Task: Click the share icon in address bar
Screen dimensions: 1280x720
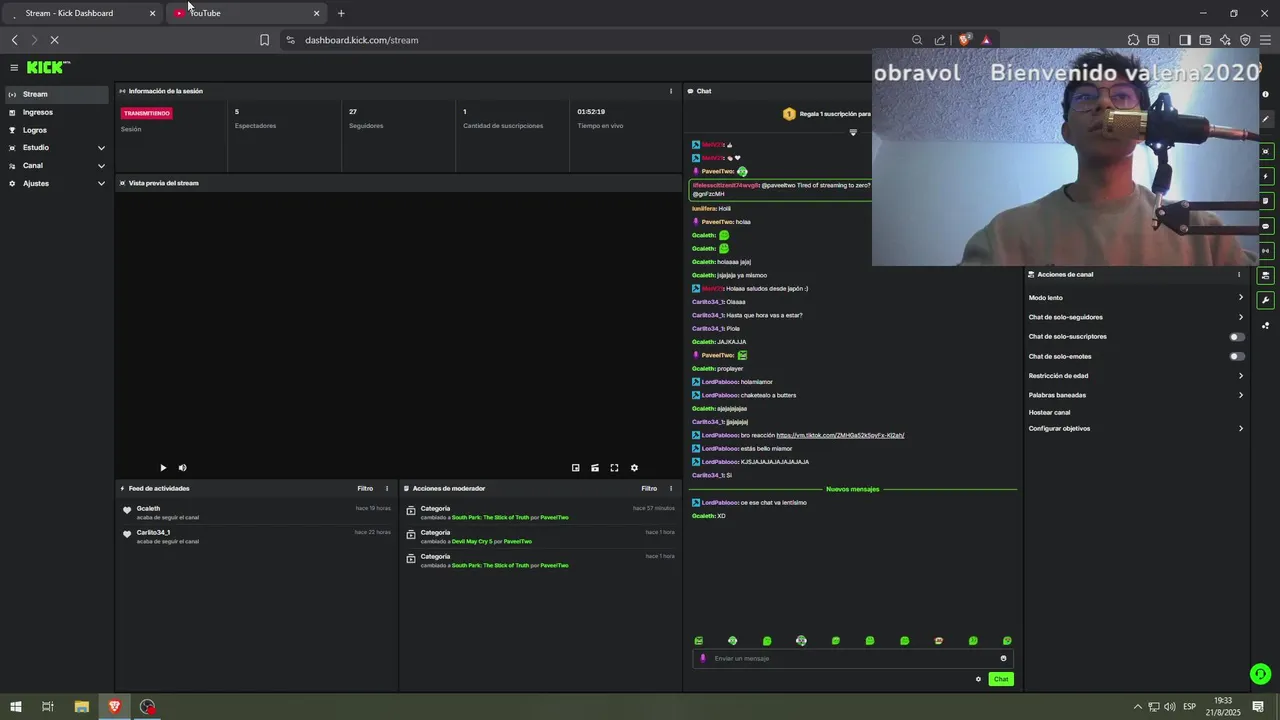Action: [x=940, y=40]
